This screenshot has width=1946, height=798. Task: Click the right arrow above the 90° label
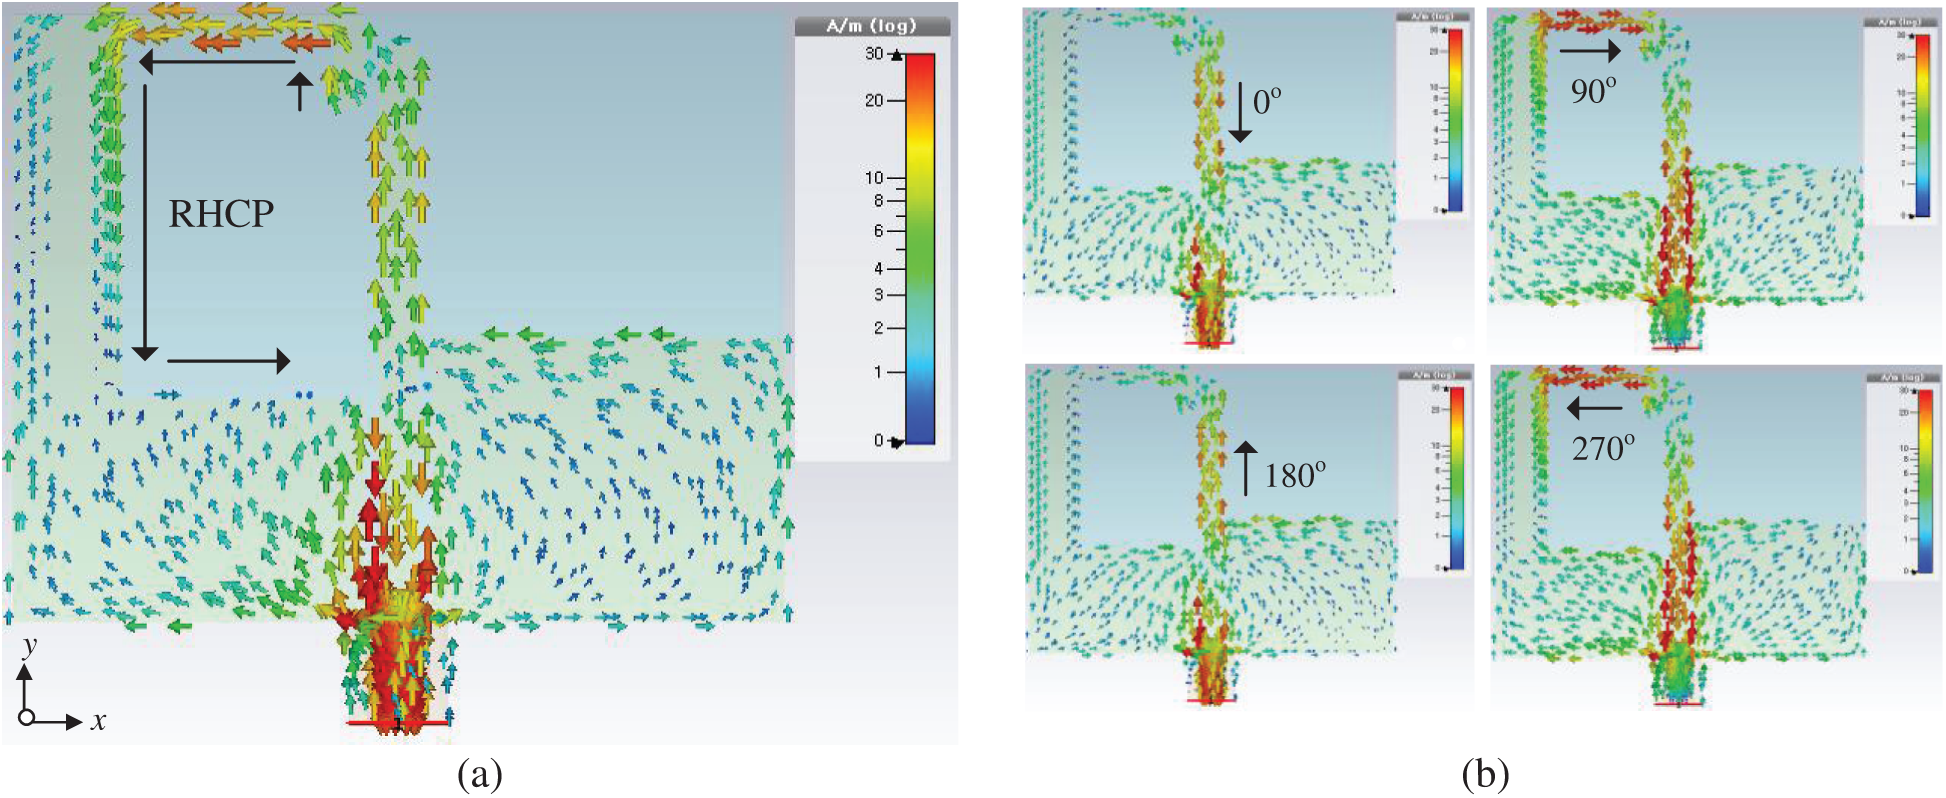(x=1589, y=51)
